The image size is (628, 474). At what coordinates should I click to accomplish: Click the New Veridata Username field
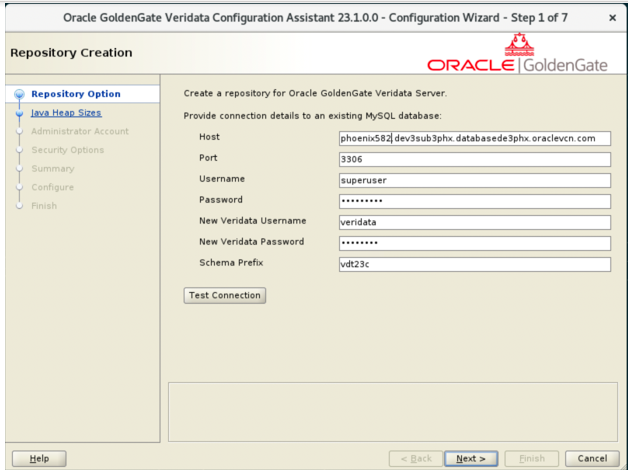pyautogui.click(x=475, y=222)
